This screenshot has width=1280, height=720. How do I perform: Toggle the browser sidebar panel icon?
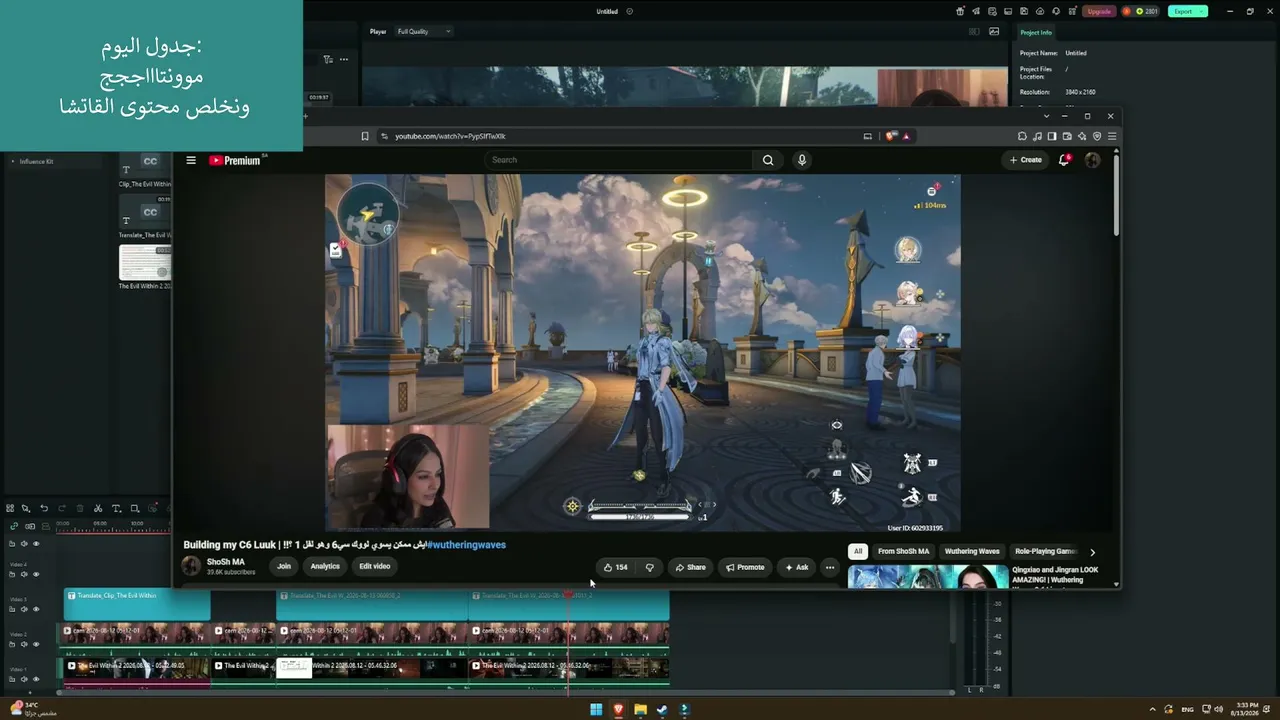click(x=1052, y=136)
